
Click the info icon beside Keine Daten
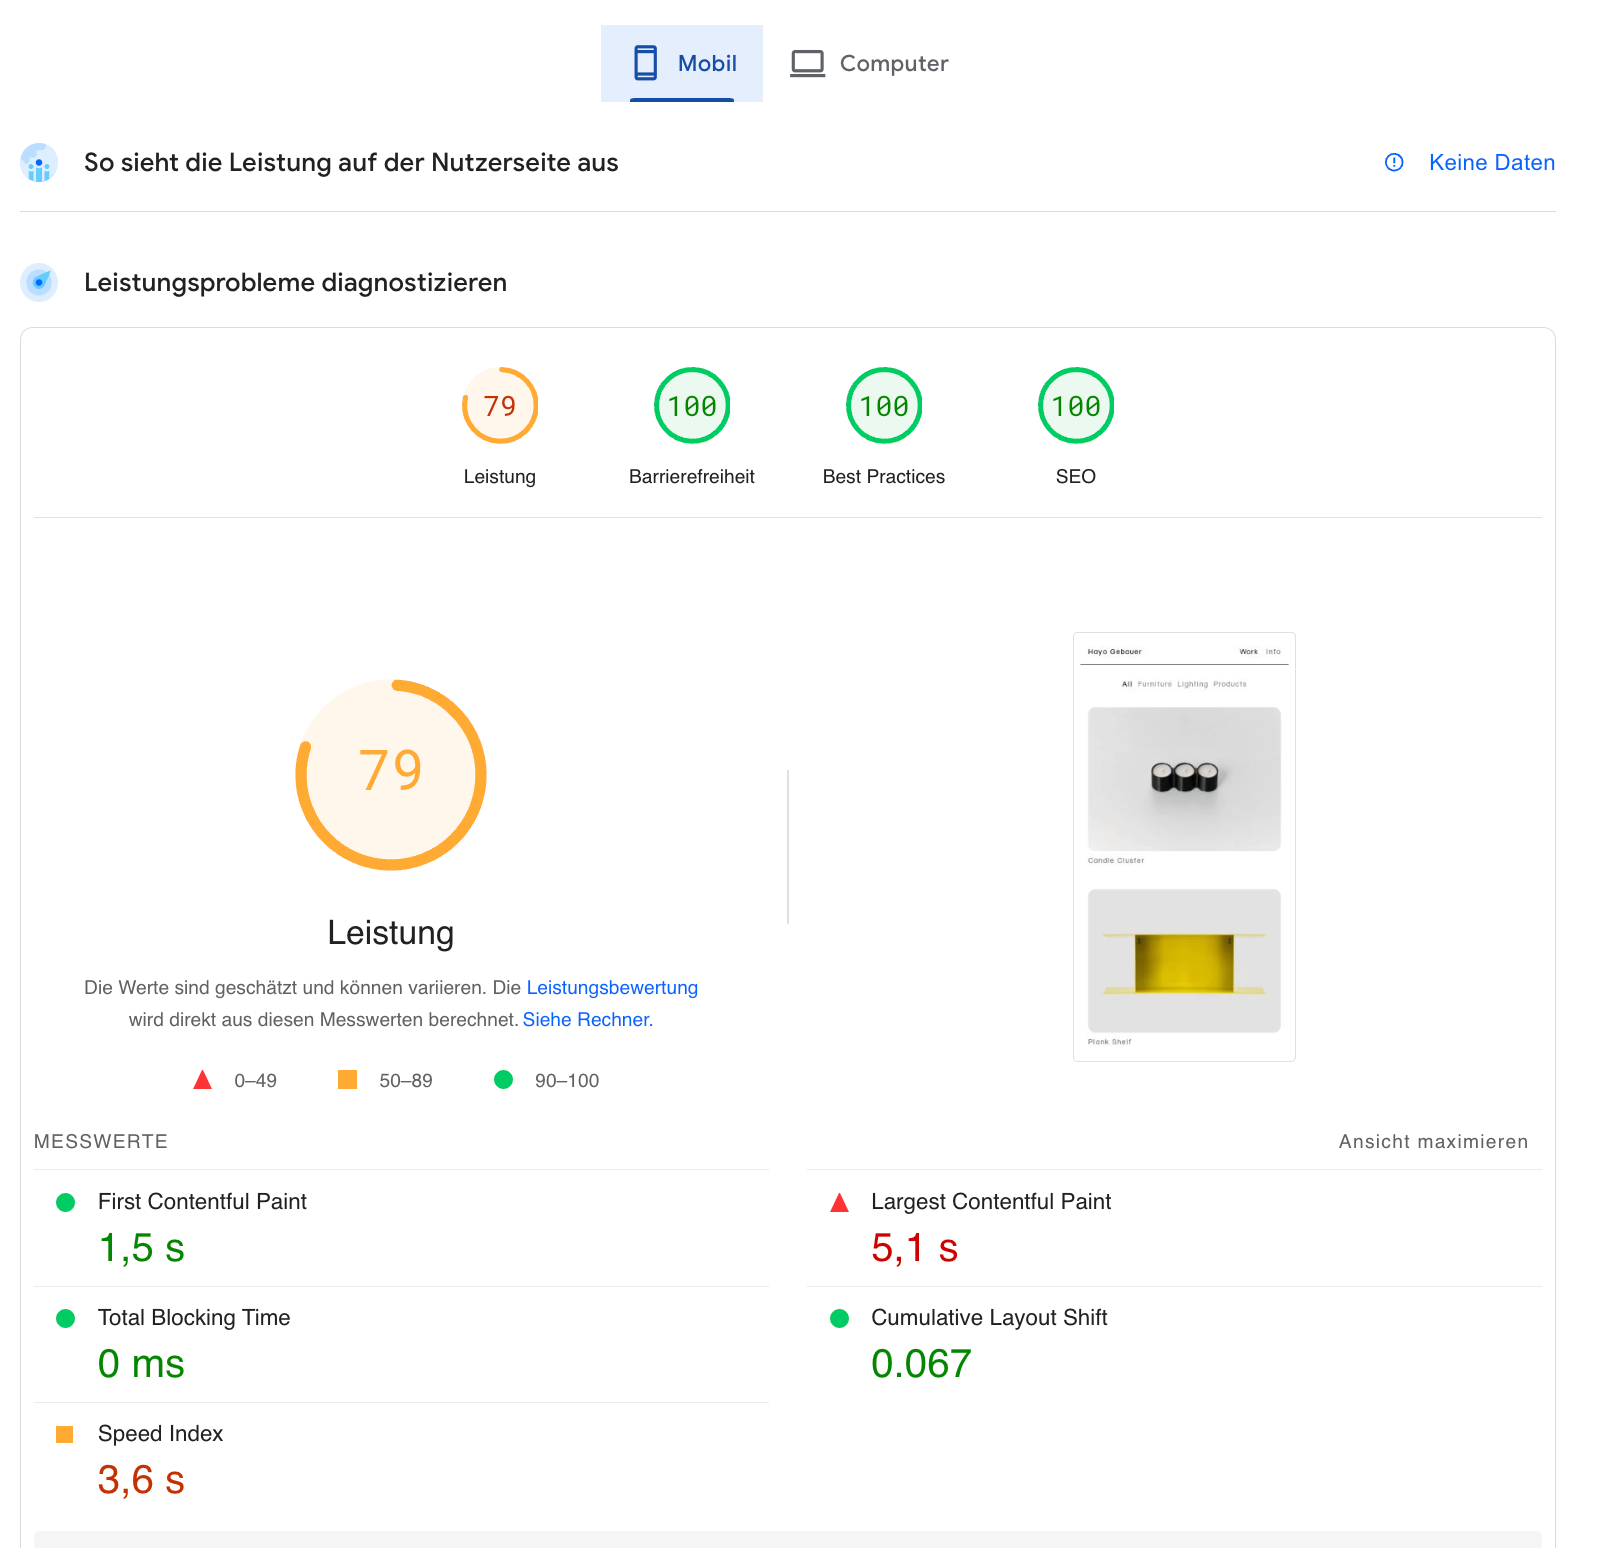click(1394, 162)
